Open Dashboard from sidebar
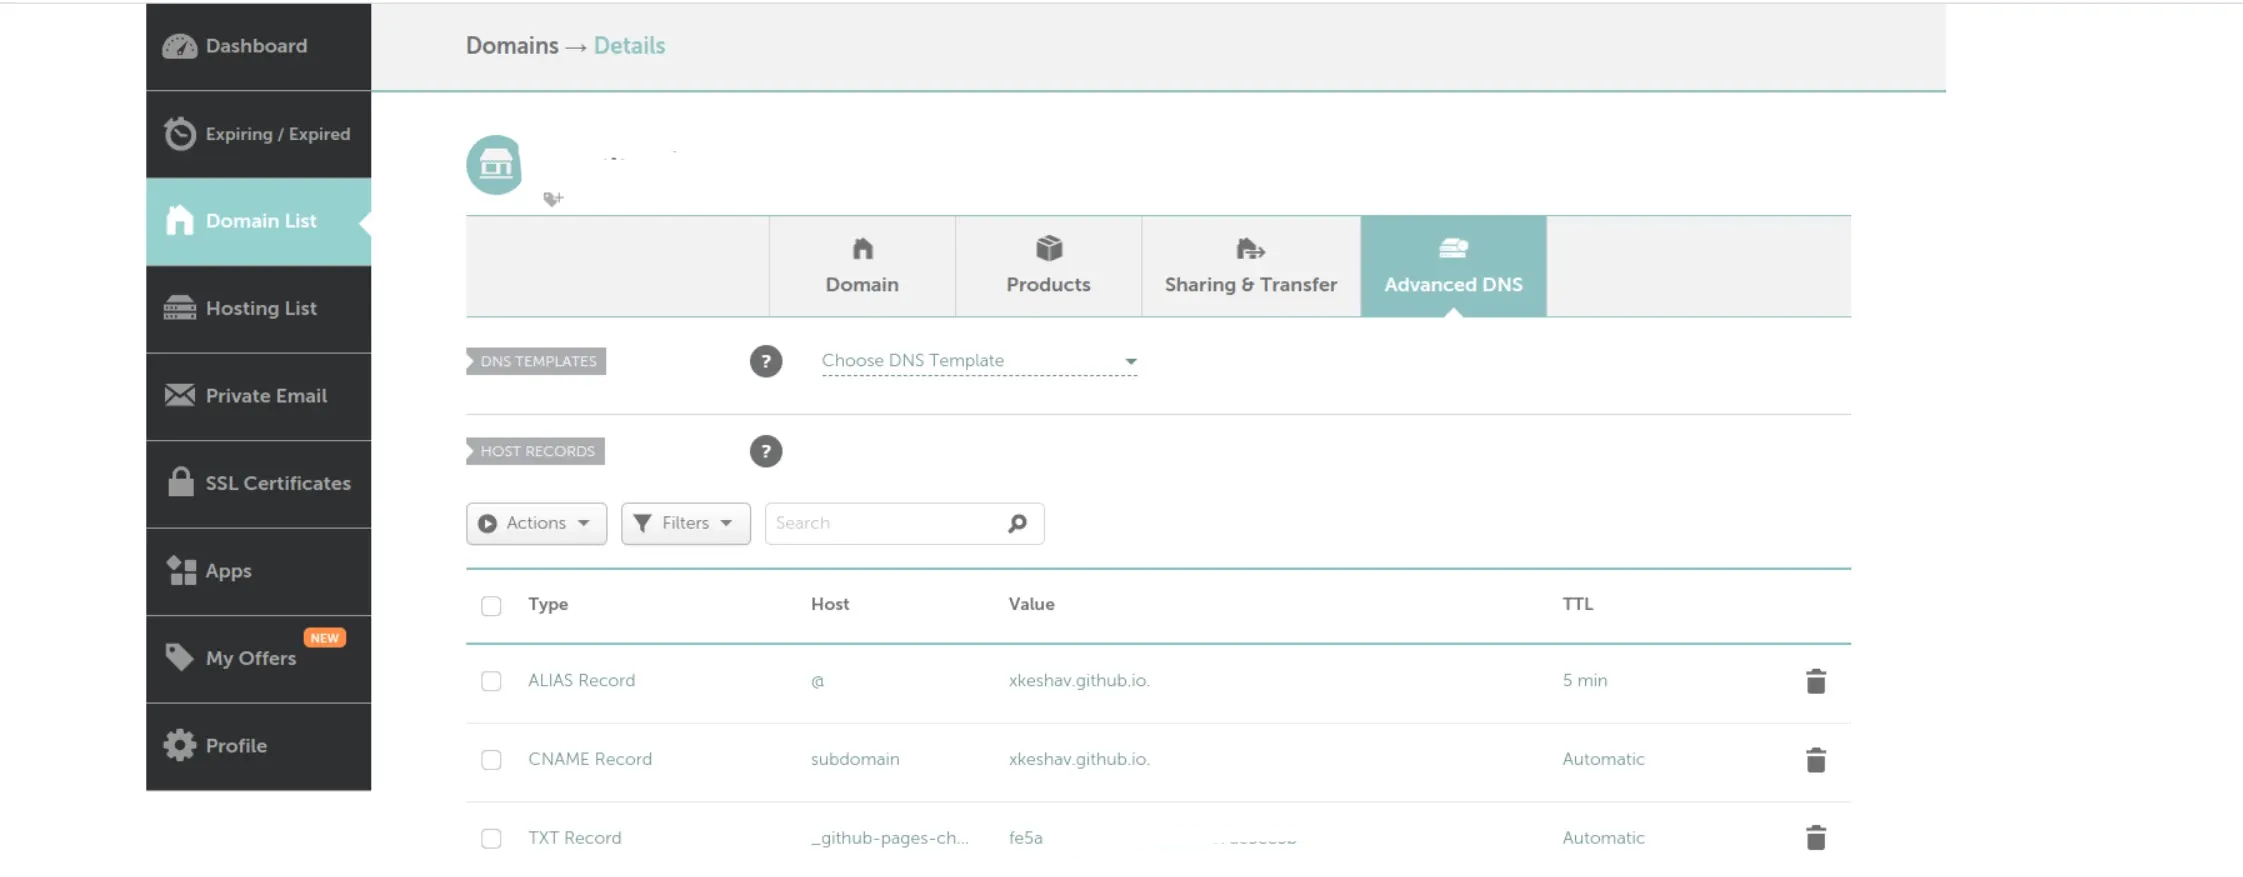Screen dimensions: 2243x877 258,46
